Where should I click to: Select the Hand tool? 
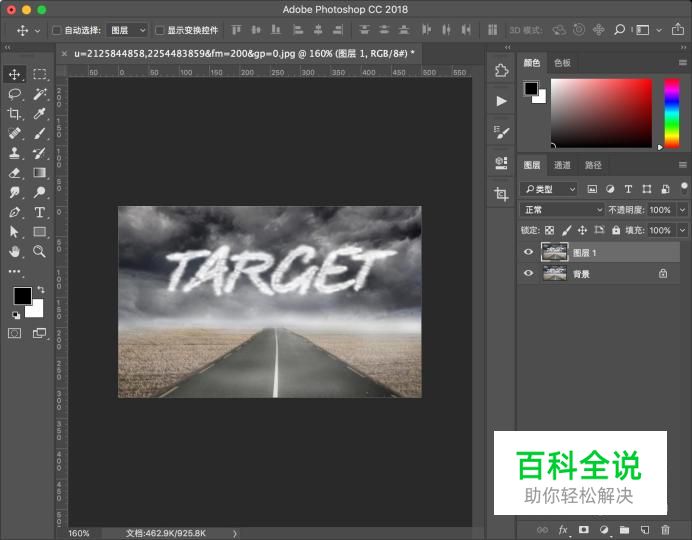pyautogui.click(x=15, y=251)
